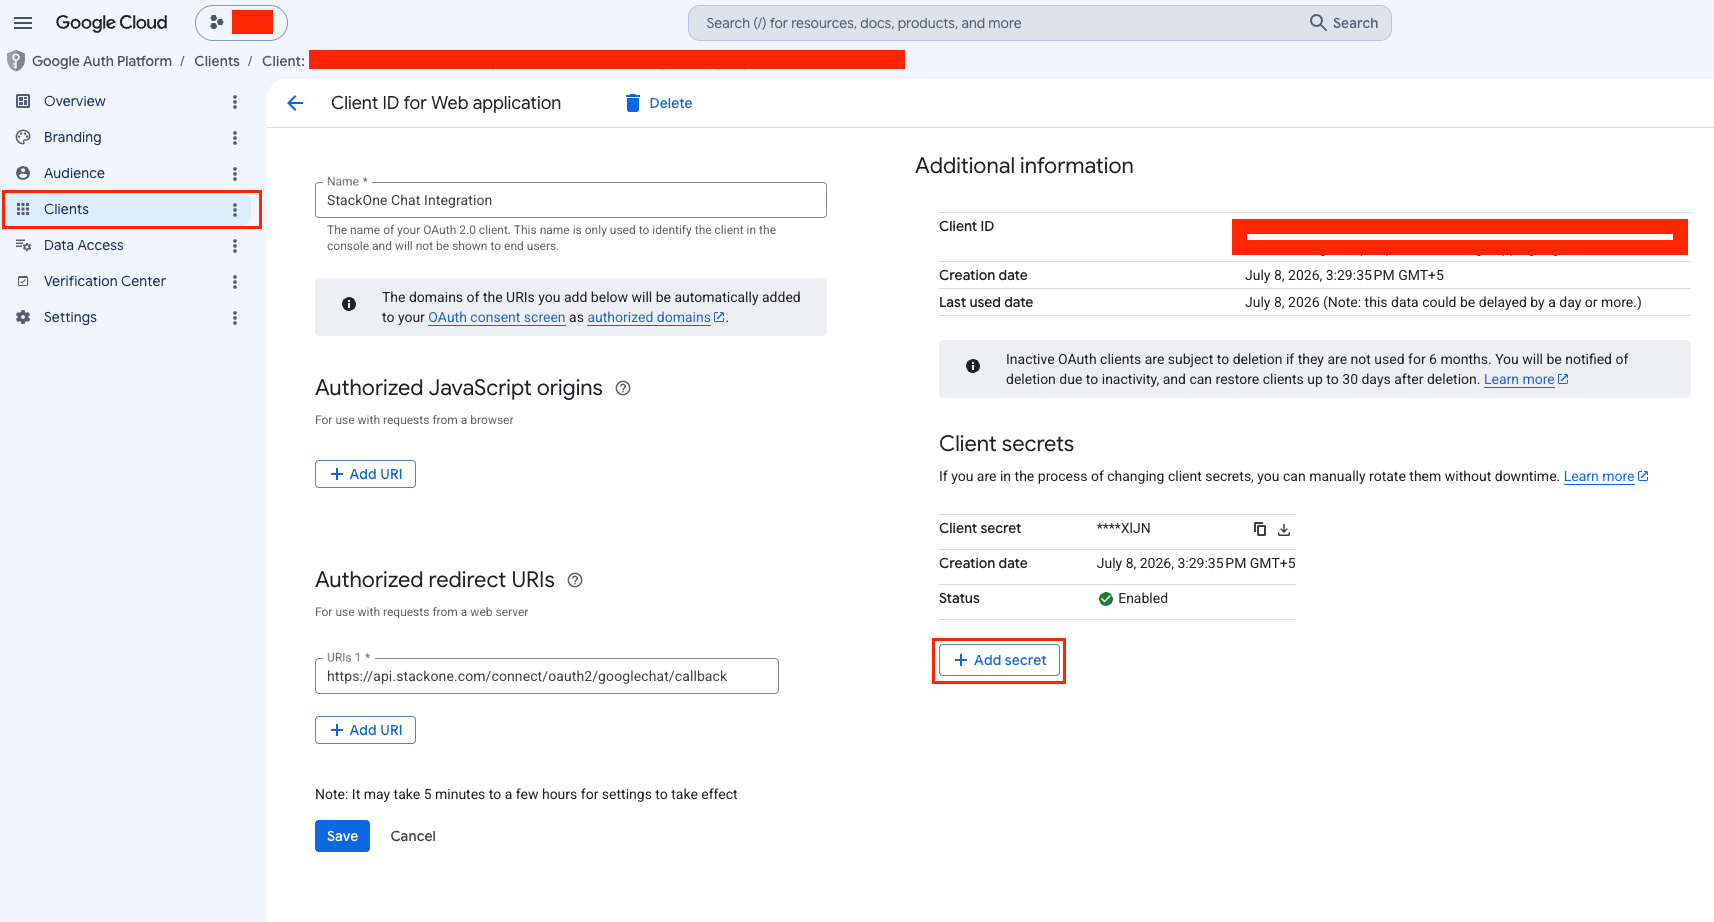Open the three-dot menu next to Branding
The width and height of the screenshot is (1714, 922).
[235, 138]
